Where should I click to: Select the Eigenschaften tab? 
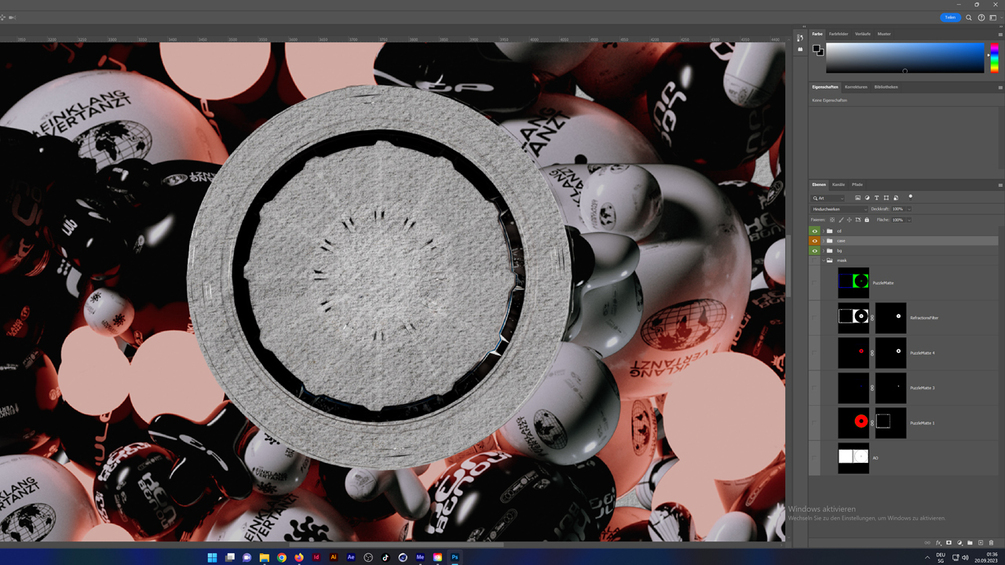(x=825, y=87)
